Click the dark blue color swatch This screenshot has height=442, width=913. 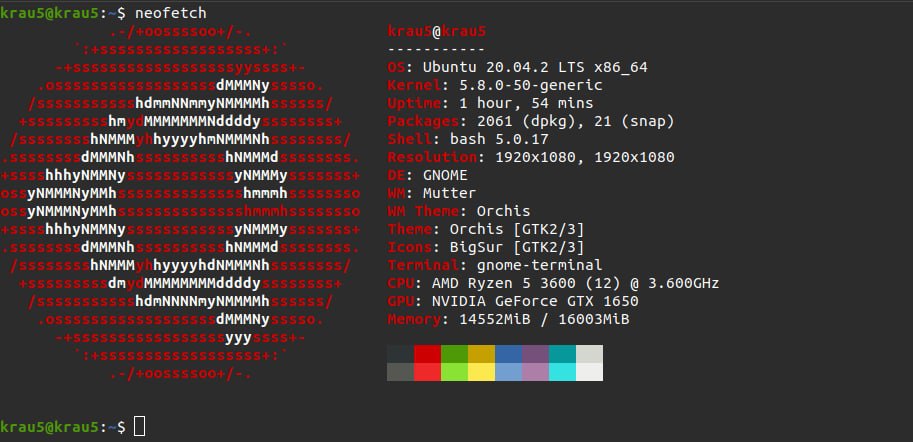tap(508, 353)
